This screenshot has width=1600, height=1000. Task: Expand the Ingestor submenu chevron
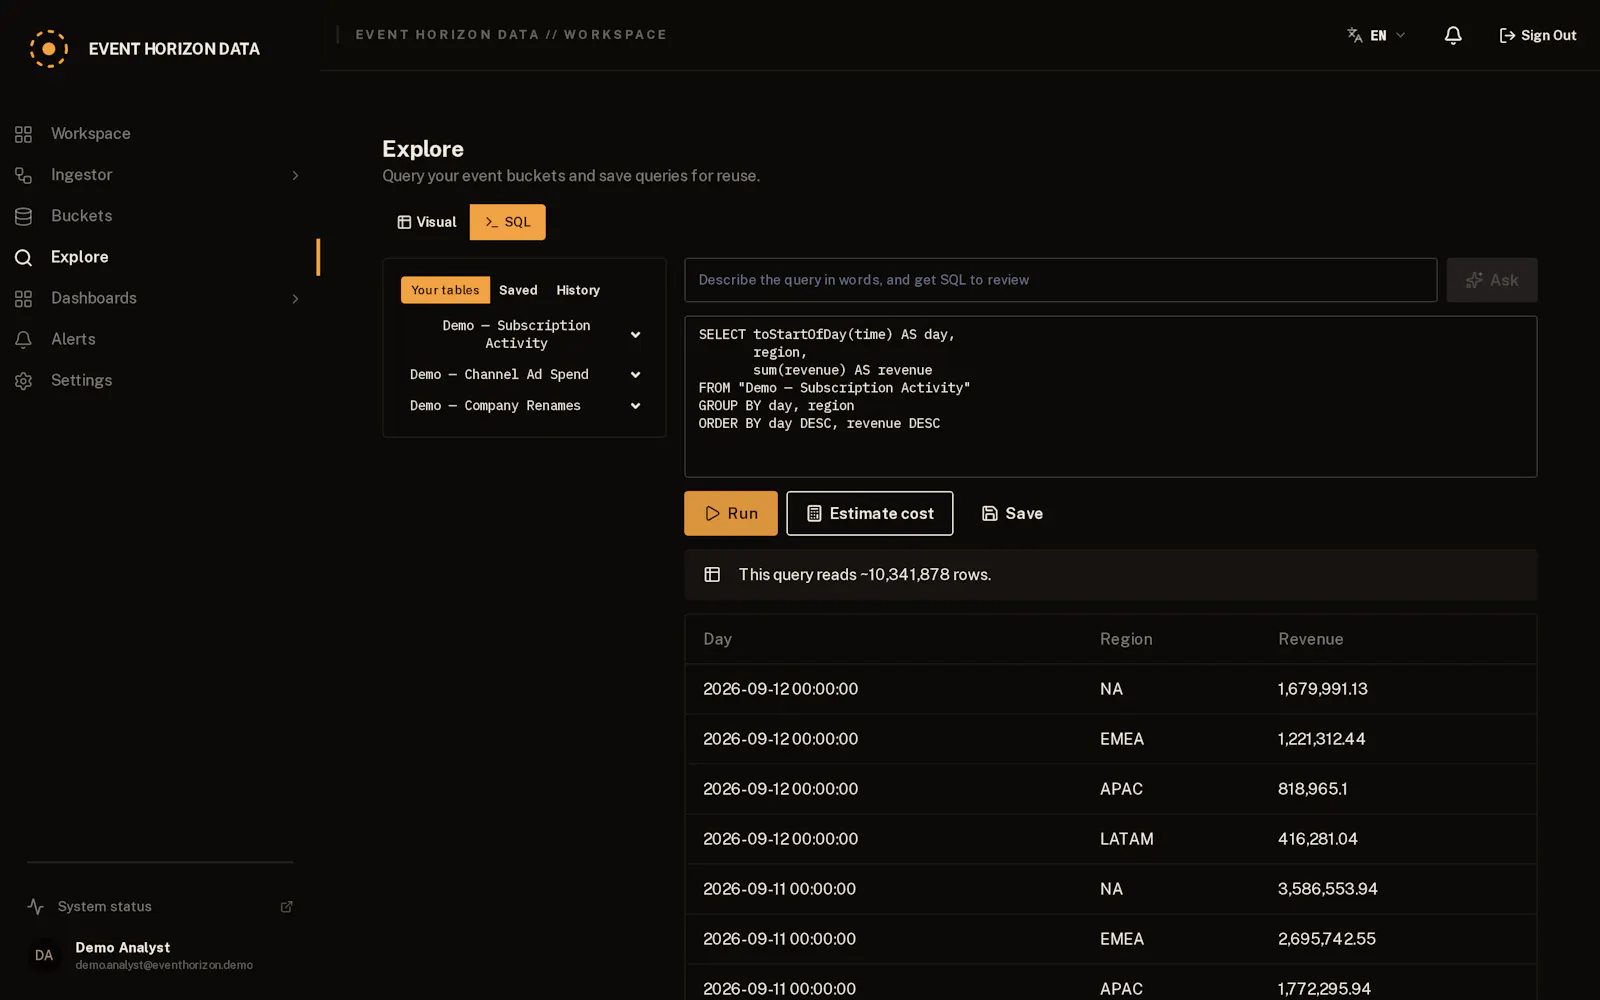295,175
